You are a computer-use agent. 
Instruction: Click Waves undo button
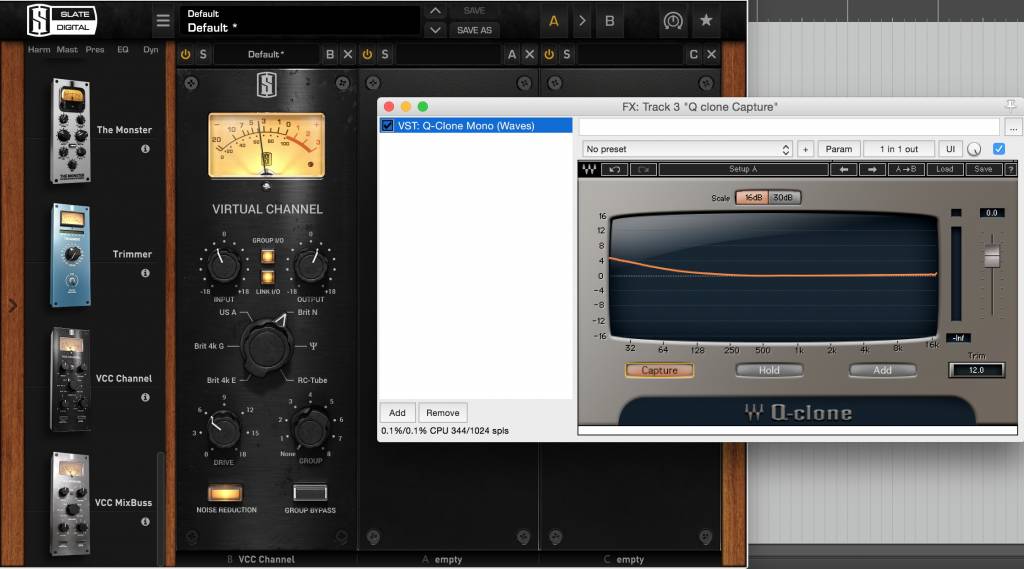pos(615,169)
